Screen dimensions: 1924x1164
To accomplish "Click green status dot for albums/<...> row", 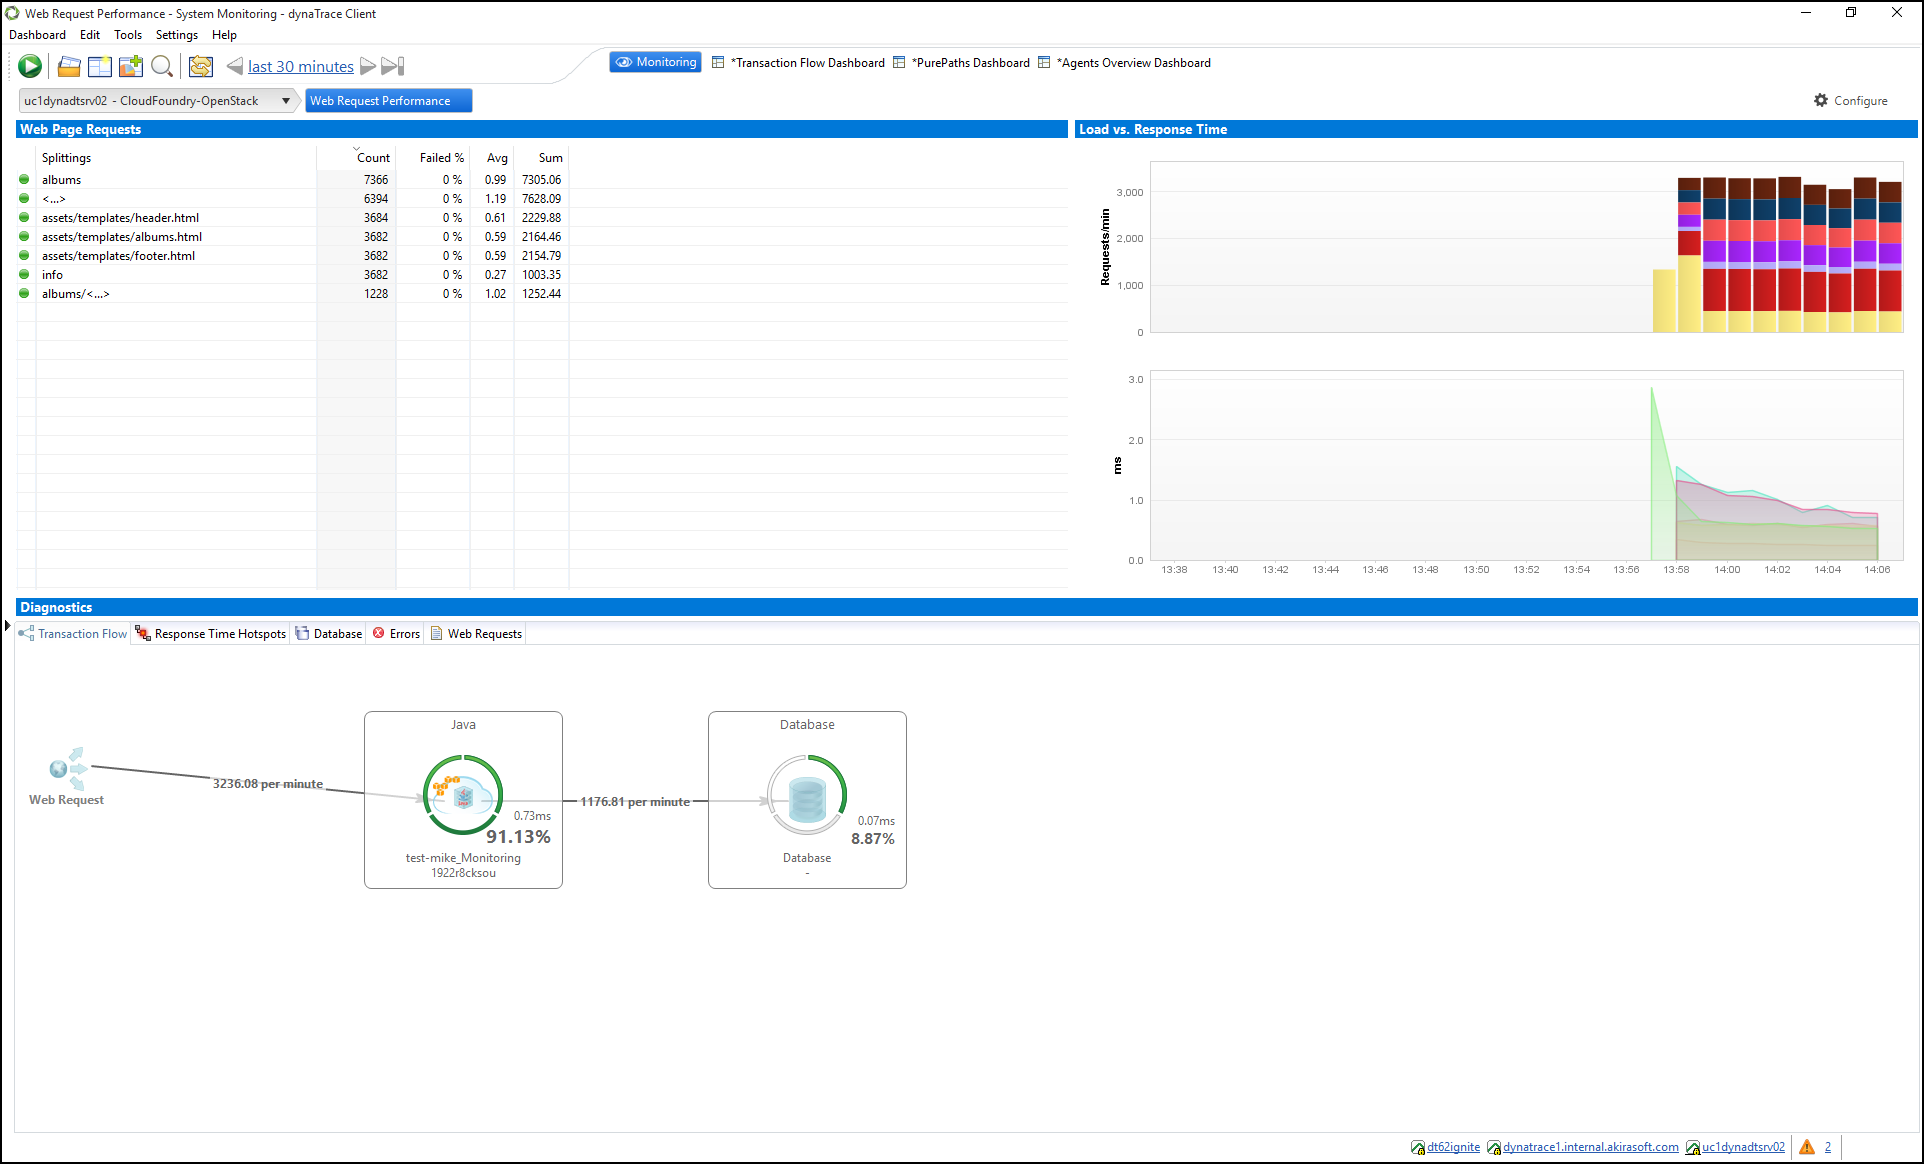I will pyautogui.click(x=24, y=293).
